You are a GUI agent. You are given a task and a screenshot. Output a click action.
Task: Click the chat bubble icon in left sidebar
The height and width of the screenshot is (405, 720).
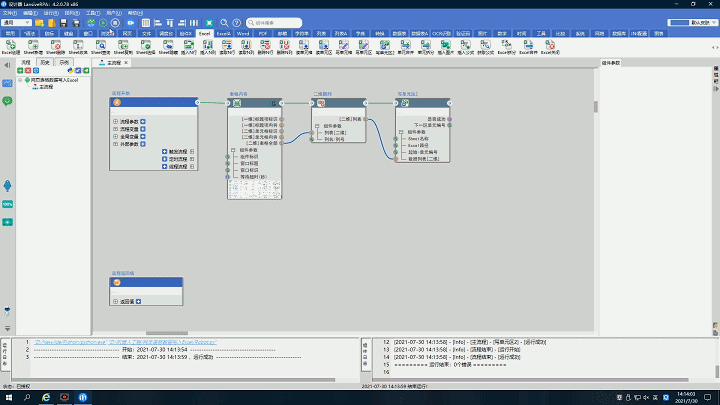coord(7,101)
